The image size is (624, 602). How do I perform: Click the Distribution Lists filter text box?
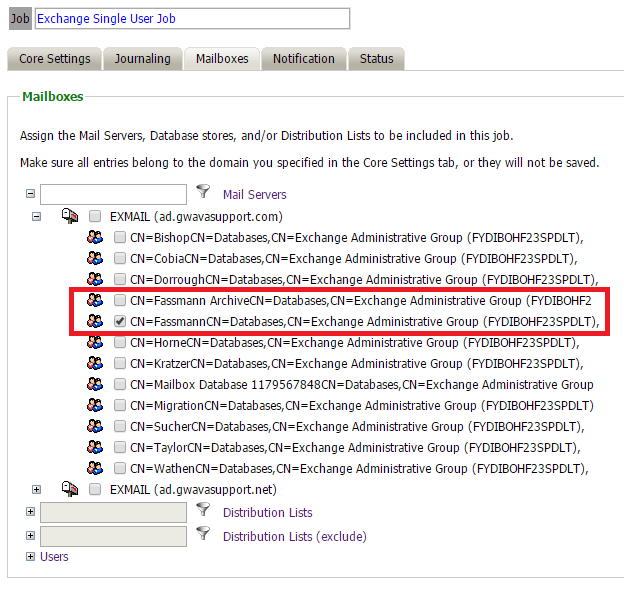click(x=113, y=512)
